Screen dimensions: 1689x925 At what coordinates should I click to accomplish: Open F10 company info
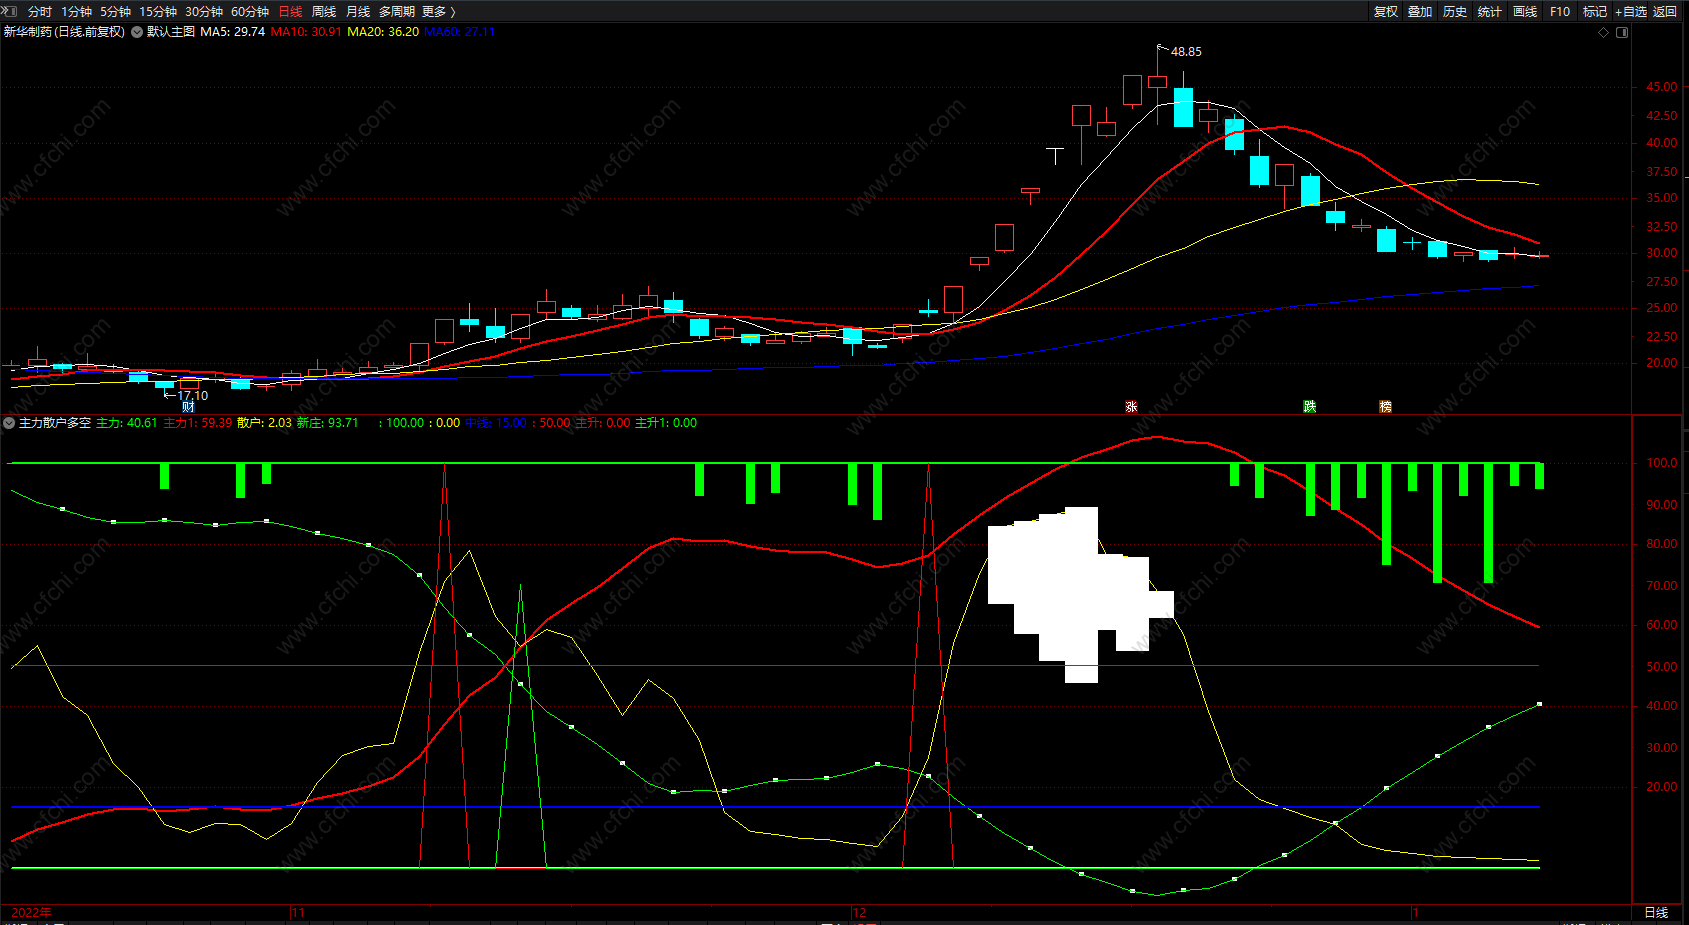1560,12
